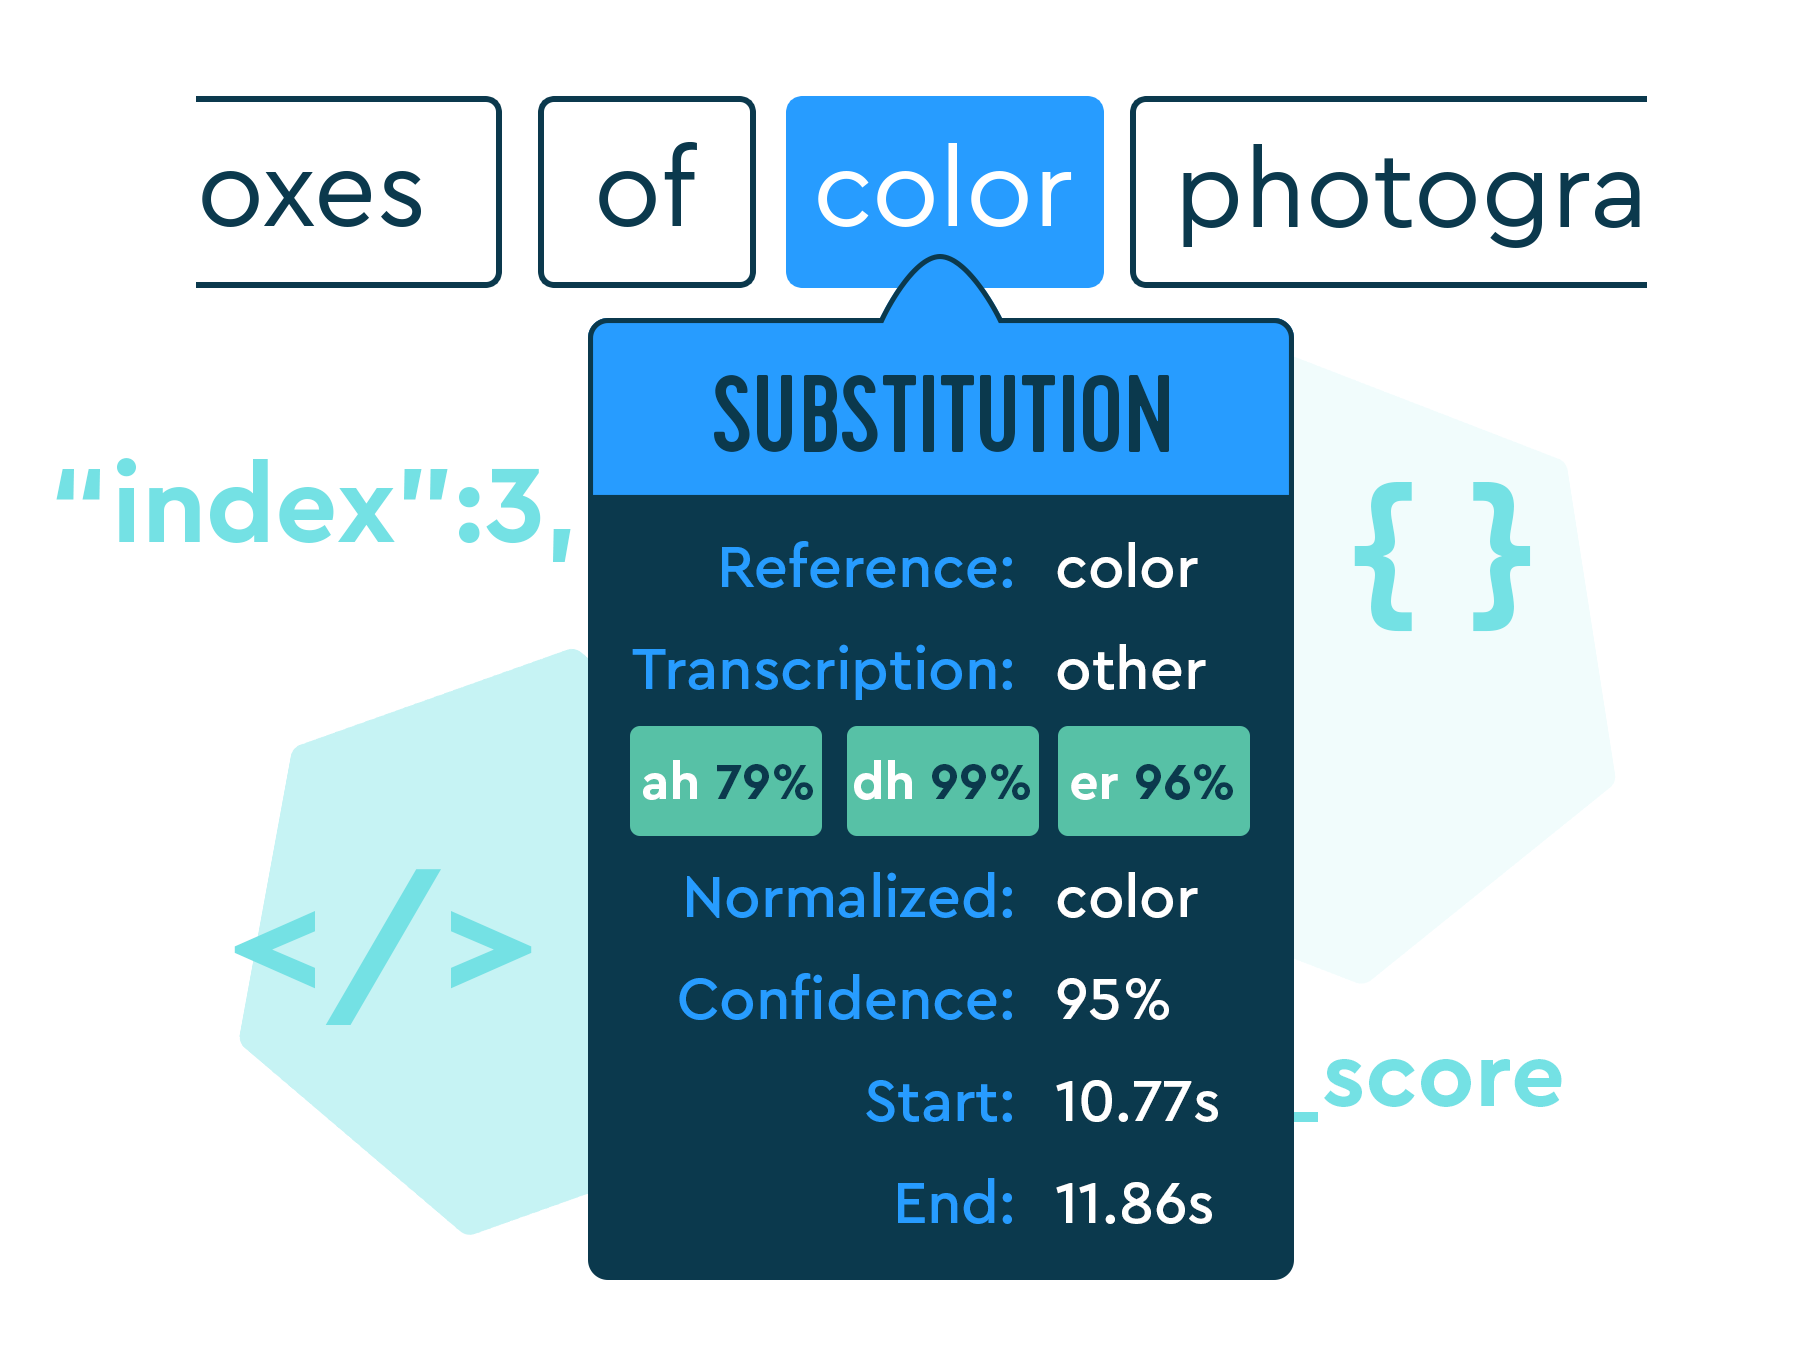Click the curly braces { } icon
Viewport: 1800px width, 1350px height.
click(1442, 557)
